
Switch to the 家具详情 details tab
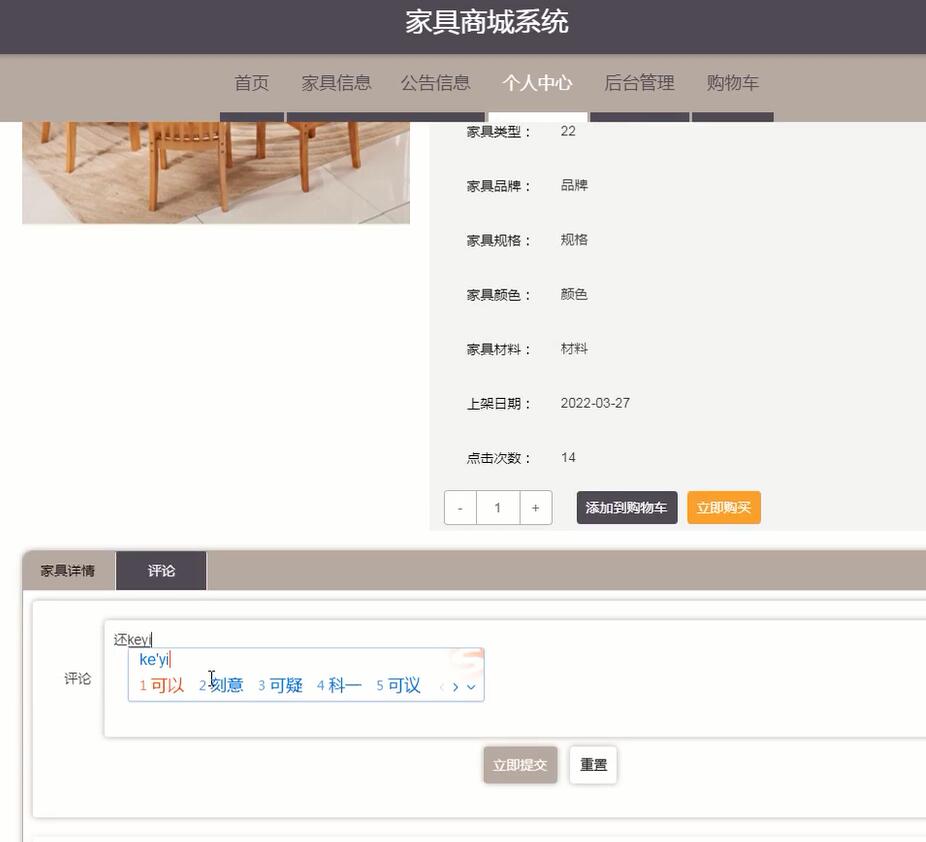[66, 570]
